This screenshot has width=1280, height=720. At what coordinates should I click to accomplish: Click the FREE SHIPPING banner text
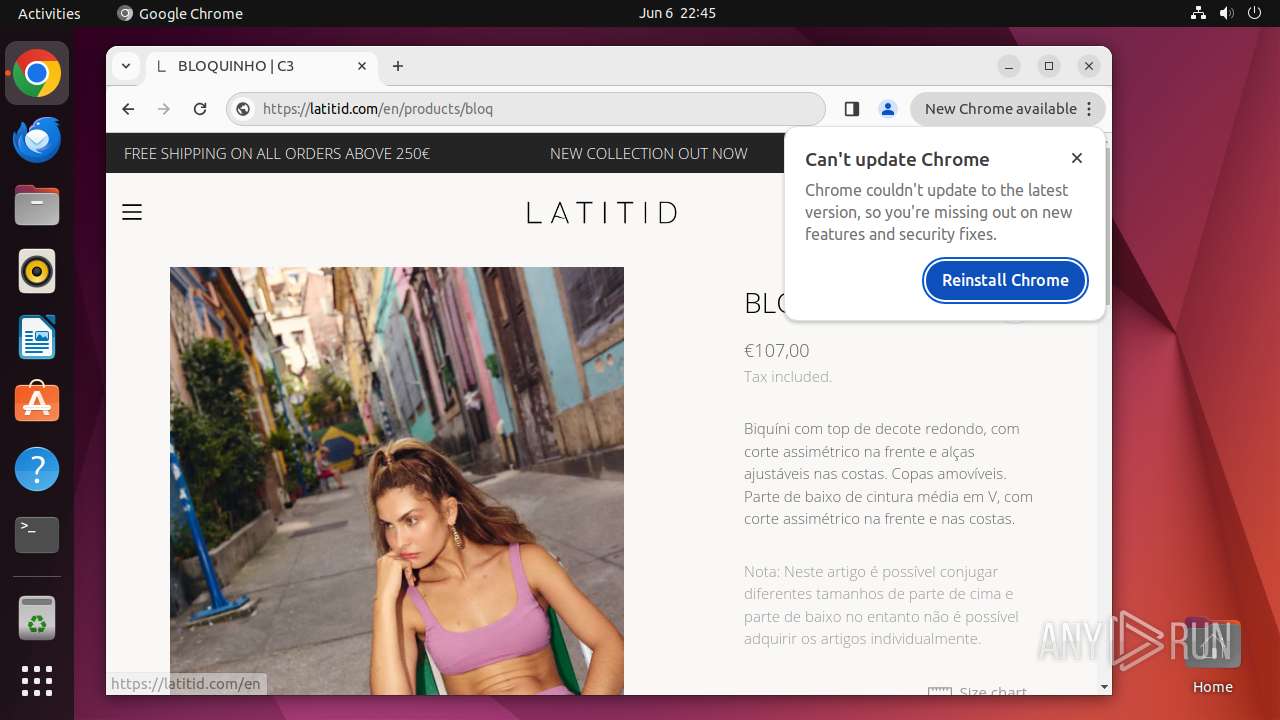tap(277, 153)
